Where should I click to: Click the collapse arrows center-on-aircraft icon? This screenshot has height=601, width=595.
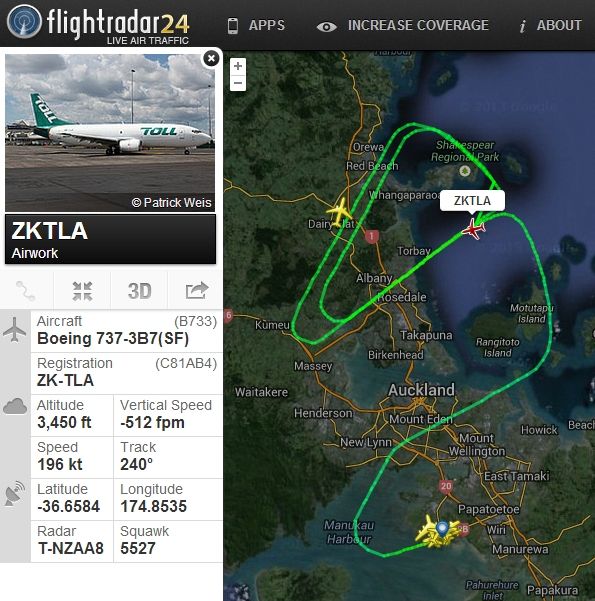pyautogui.click(x=82, y=291)
